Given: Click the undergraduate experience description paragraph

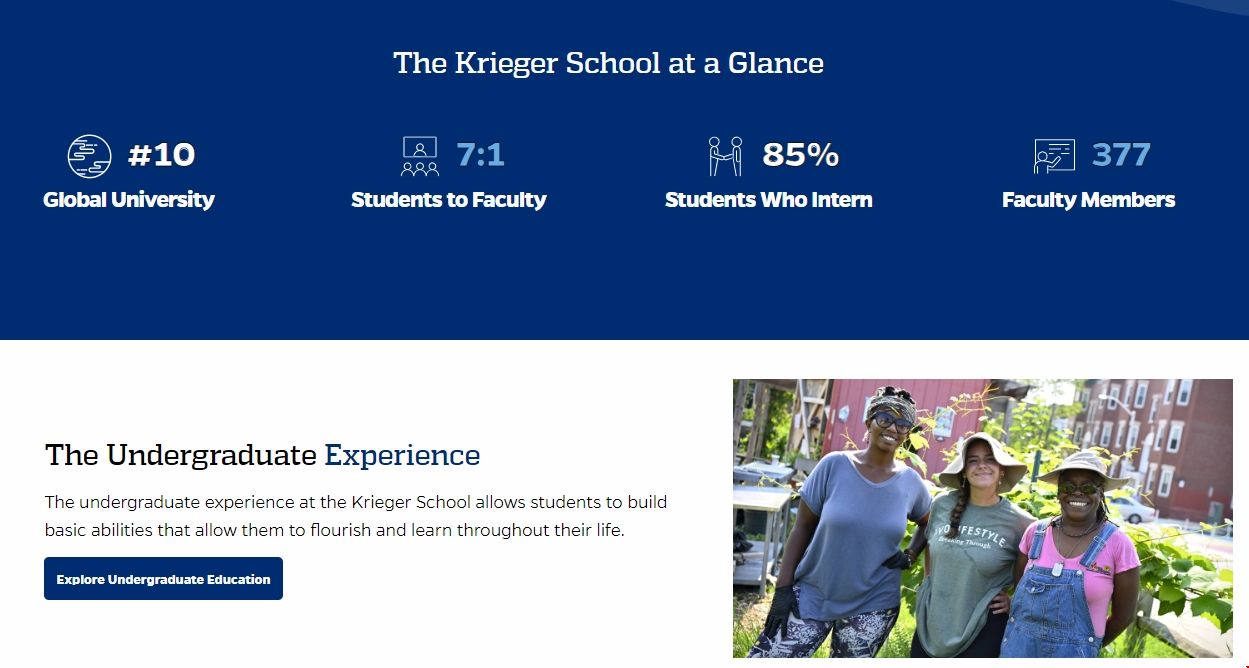Looking at the screenshot, I should [355, 516].
